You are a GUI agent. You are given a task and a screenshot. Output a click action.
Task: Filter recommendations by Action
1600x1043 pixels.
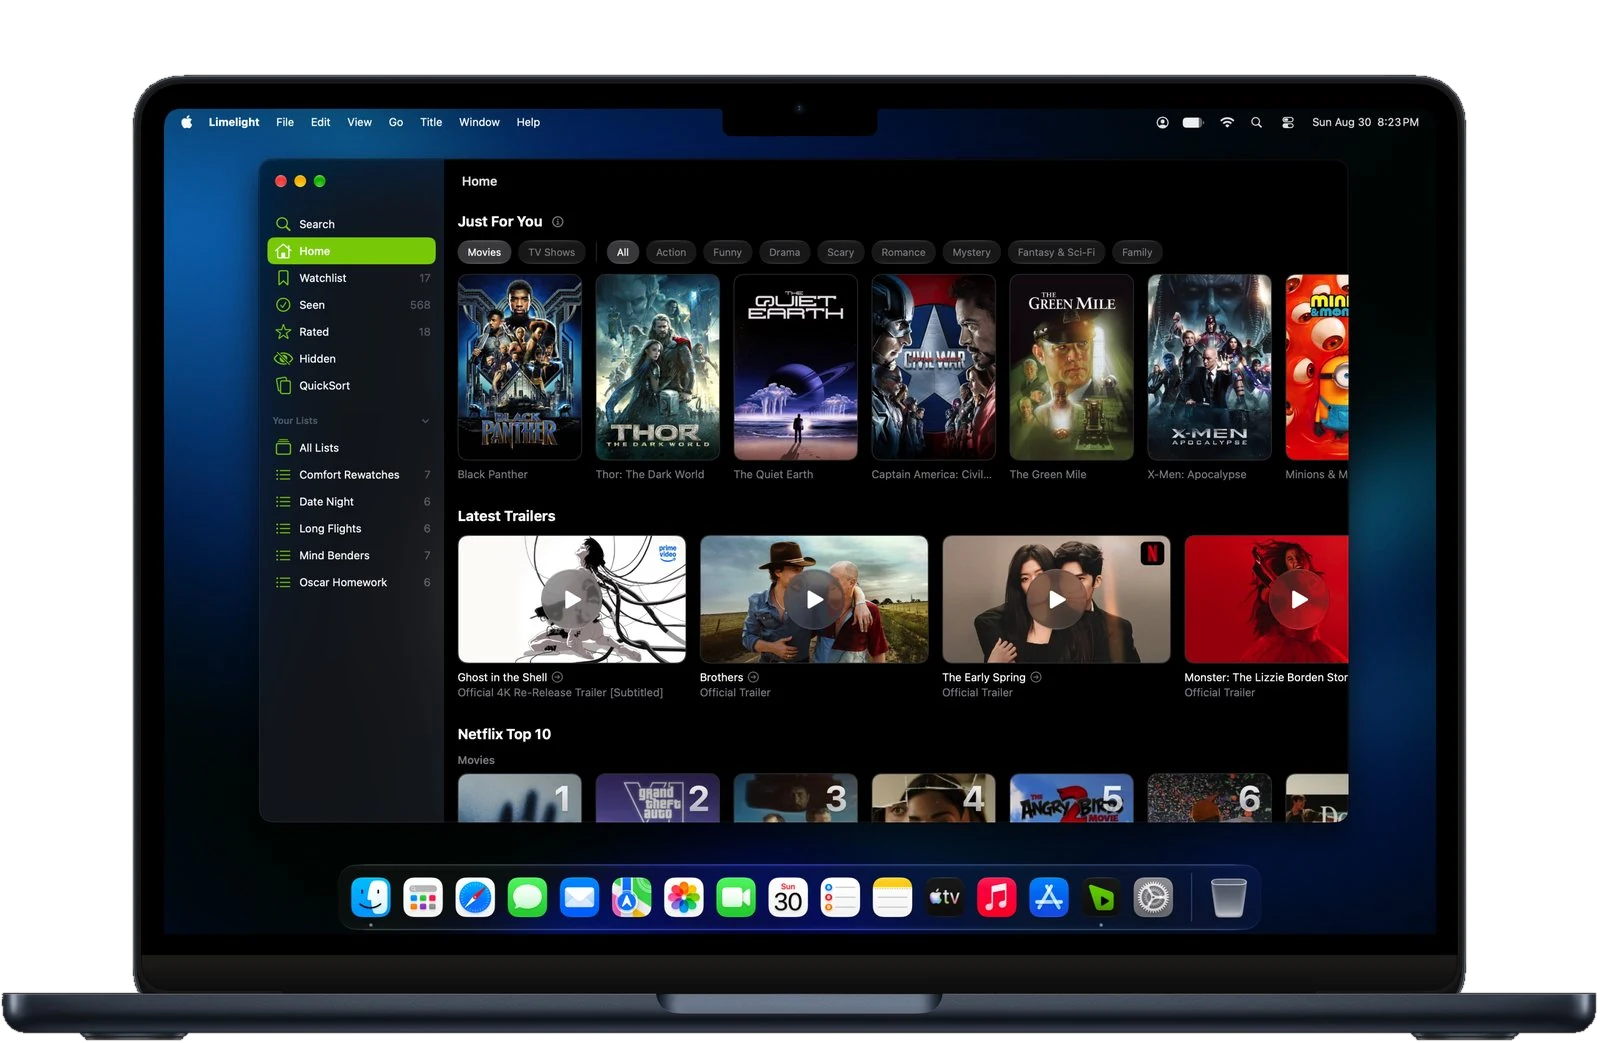[x=671, y=252]
